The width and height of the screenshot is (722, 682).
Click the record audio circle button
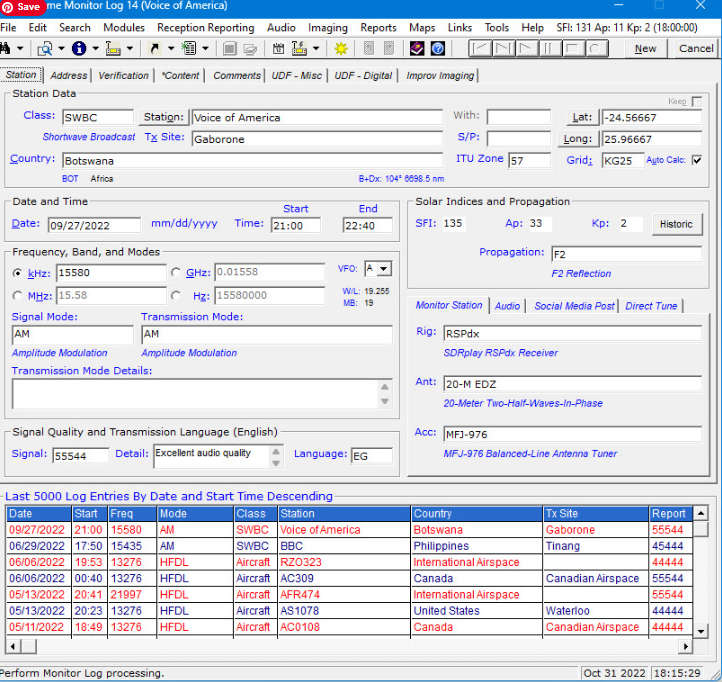coord(596,48)
